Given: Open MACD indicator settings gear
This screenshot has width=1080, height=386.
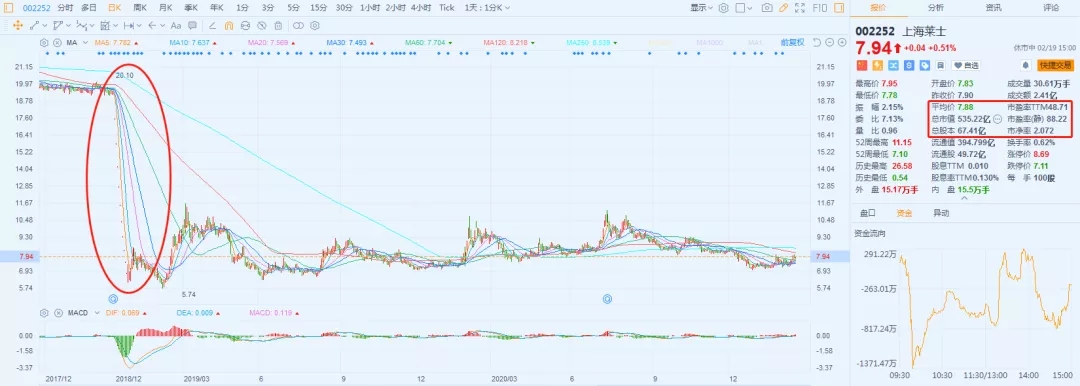Looking at the screenshot, I should point(44,313).
